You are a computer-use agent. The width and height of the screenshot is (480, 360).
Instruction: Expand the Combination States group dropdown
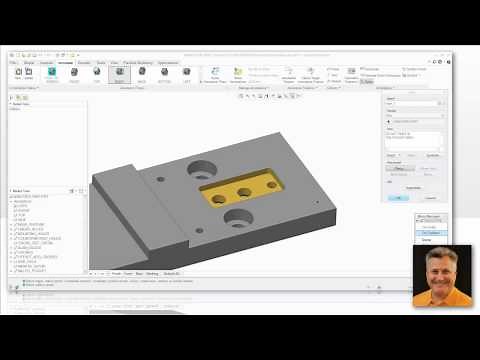point(23,88)
